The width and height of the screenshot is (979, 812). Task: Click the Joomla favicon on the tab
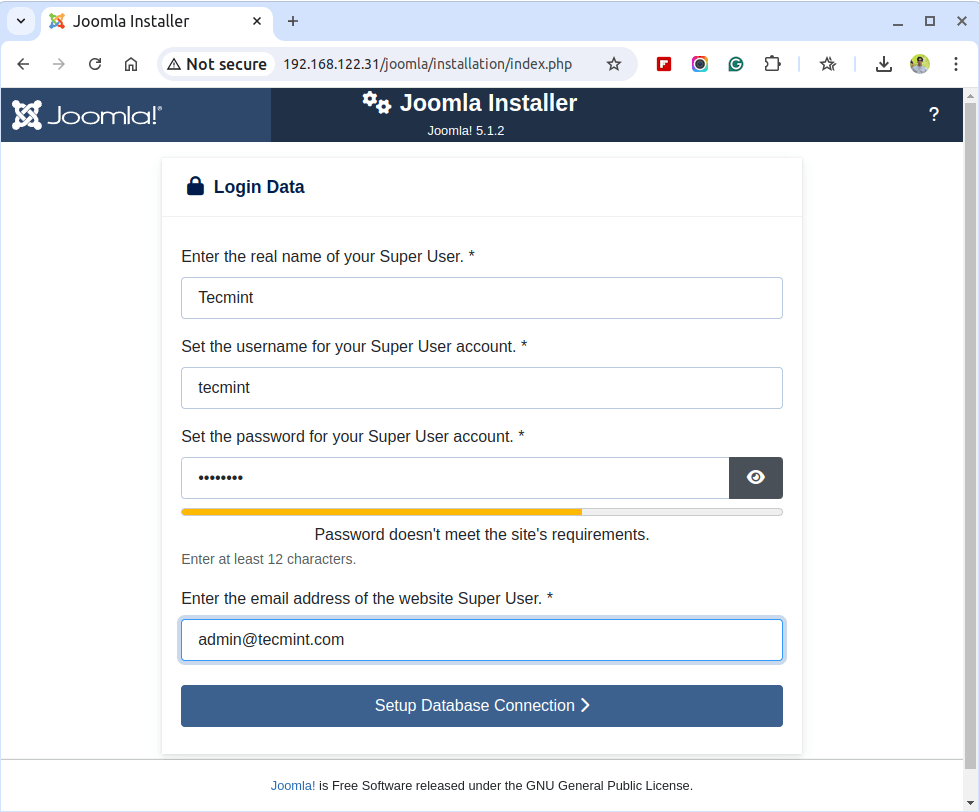click(x=57, y=21)
